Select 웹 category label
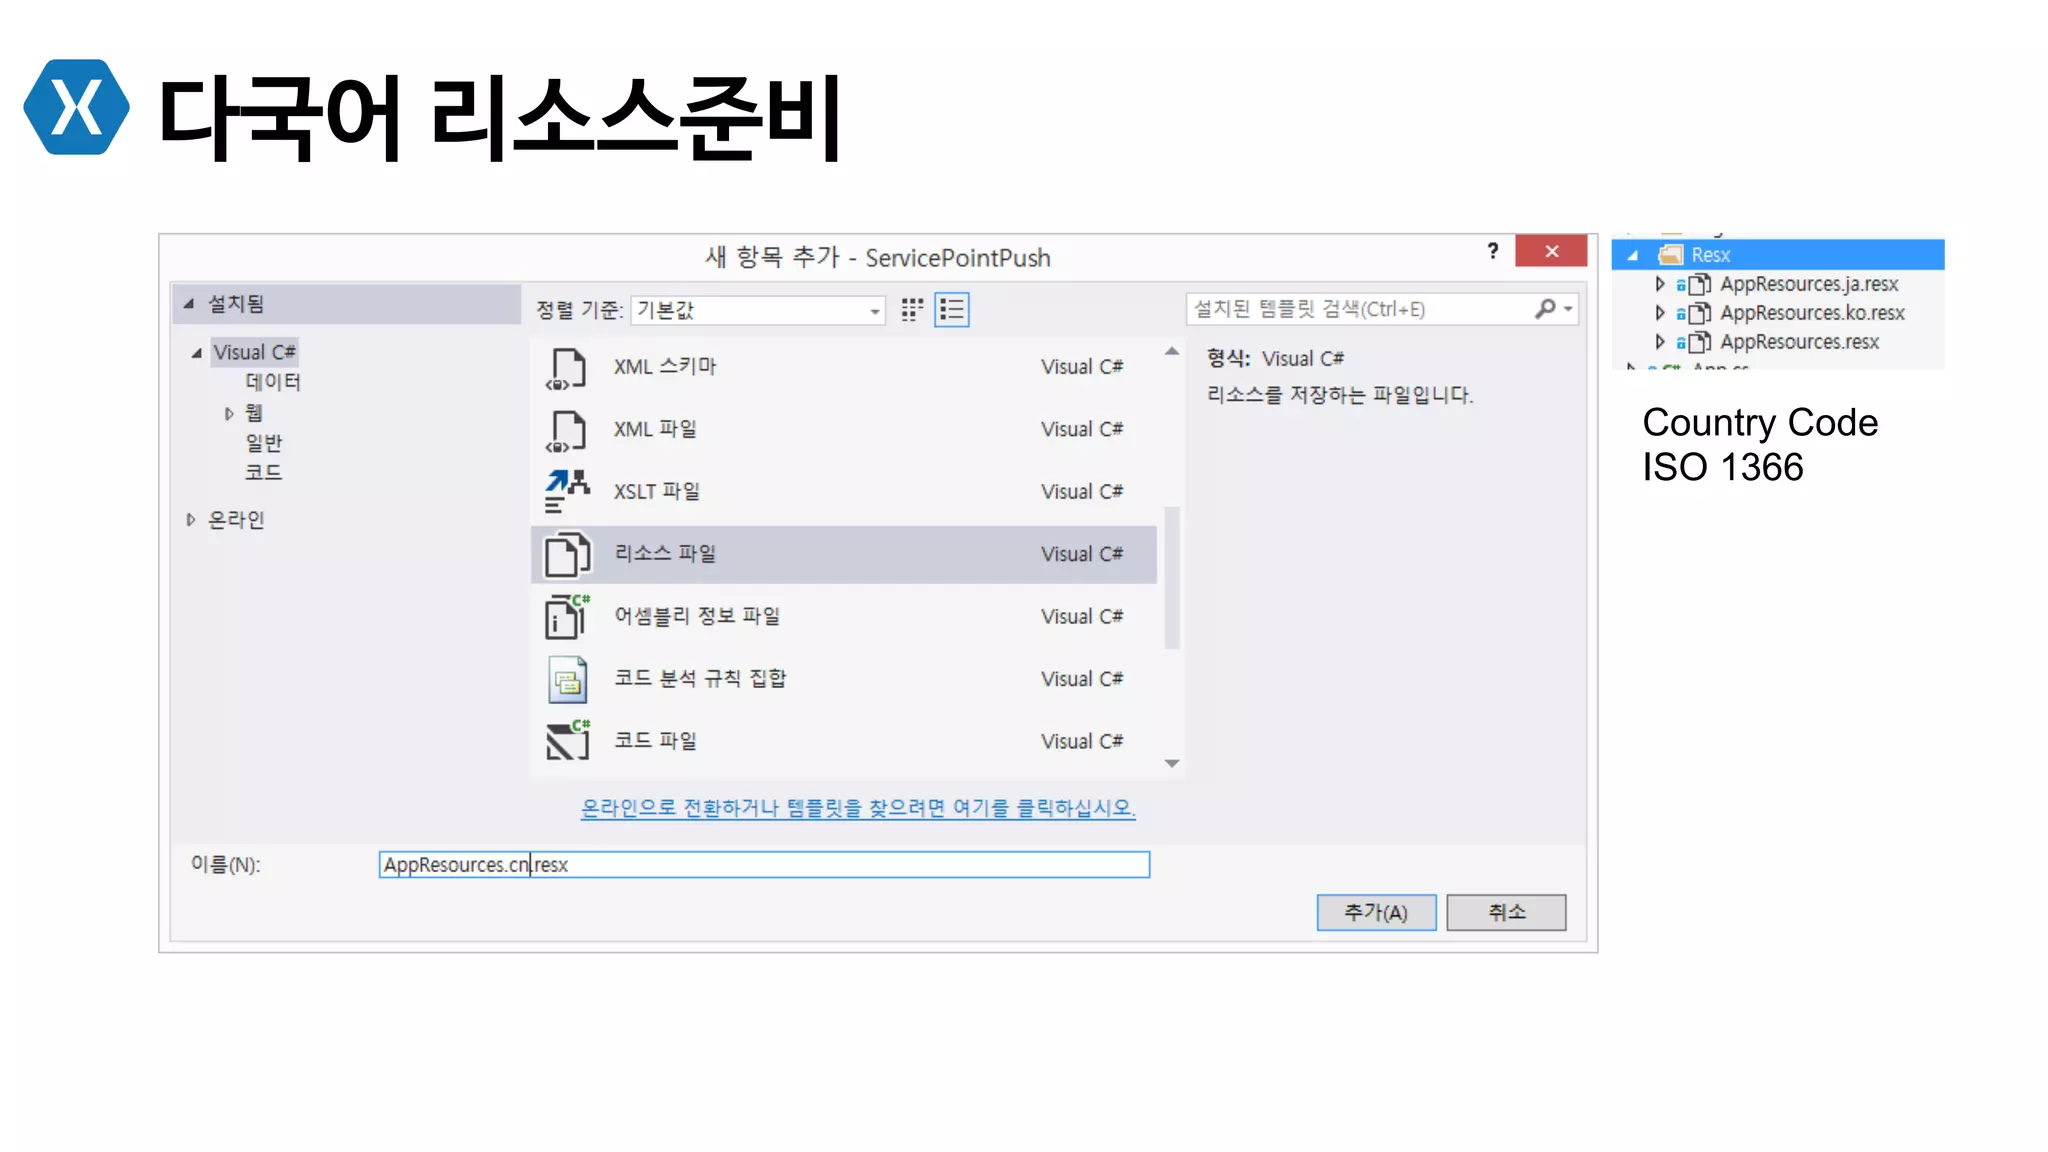2048x1152 pixels. point(254,413)
